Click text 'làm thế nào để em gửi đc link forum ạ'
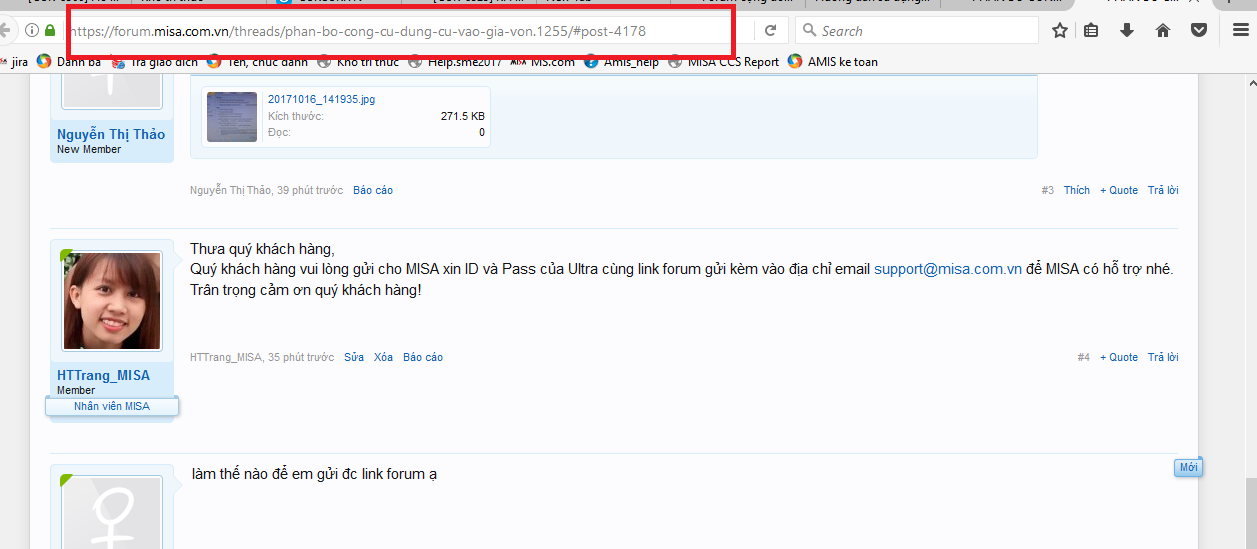 [x=314, y=474]
